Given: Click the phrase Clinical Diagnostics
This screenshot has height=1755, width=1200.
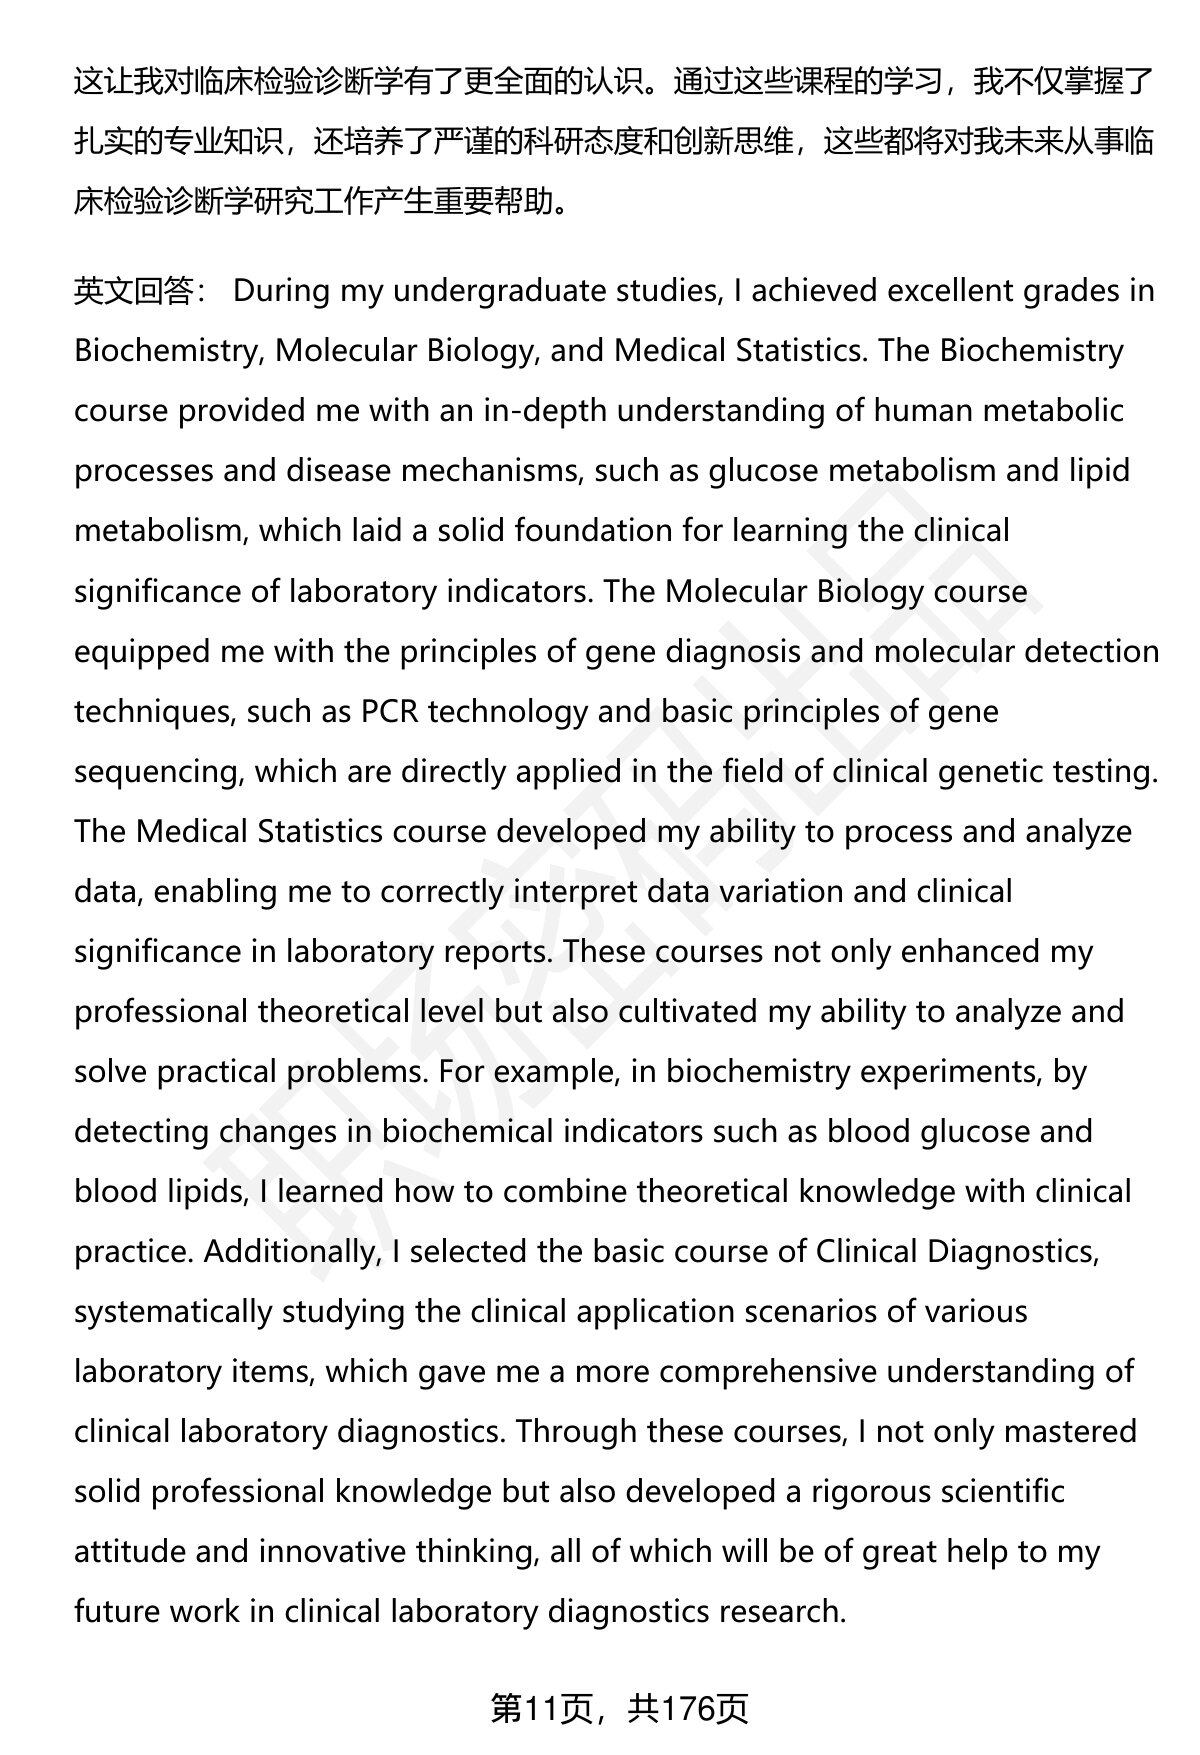Looking at the screenshot, I should coord(955,1251).
